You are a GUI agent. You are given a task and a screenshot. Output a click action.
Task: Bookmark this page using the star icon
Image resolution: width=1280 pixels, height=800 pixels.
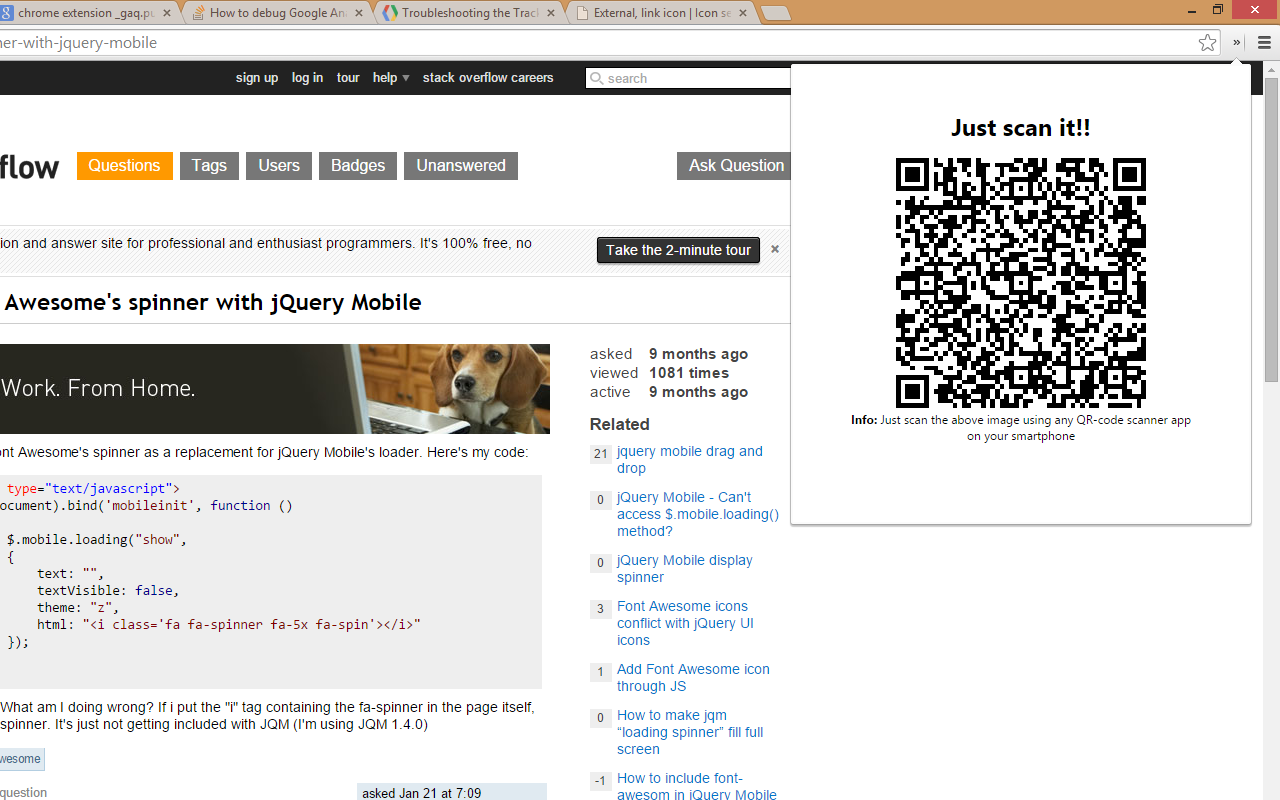pos(1207,43)
